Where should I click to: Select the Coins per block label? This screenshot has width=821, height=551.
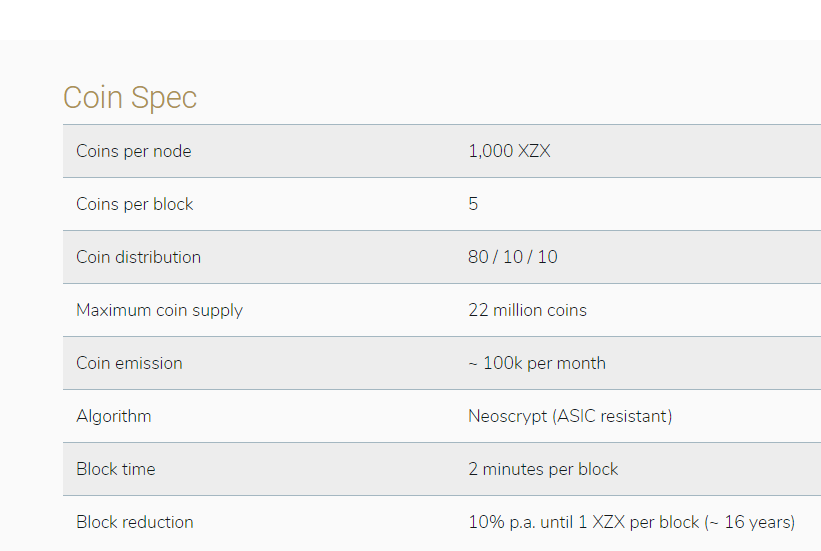click(134, 204)
